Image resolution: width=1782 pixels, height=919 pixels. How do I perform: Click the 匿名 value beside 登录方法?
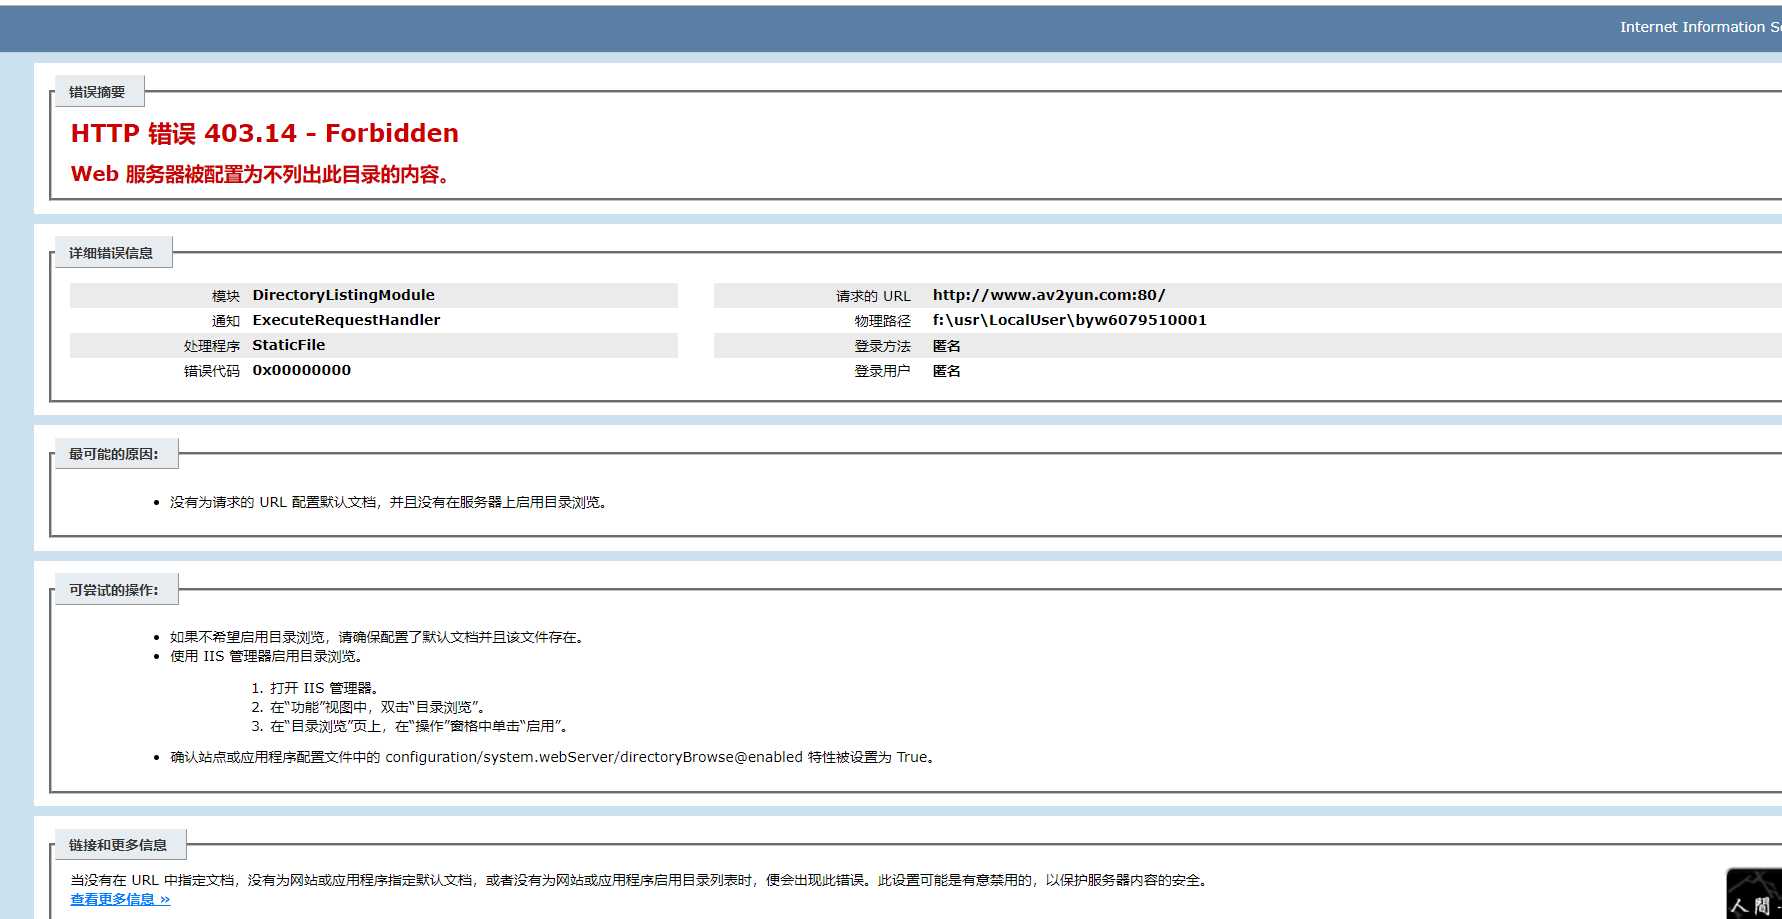click(946, 346)
